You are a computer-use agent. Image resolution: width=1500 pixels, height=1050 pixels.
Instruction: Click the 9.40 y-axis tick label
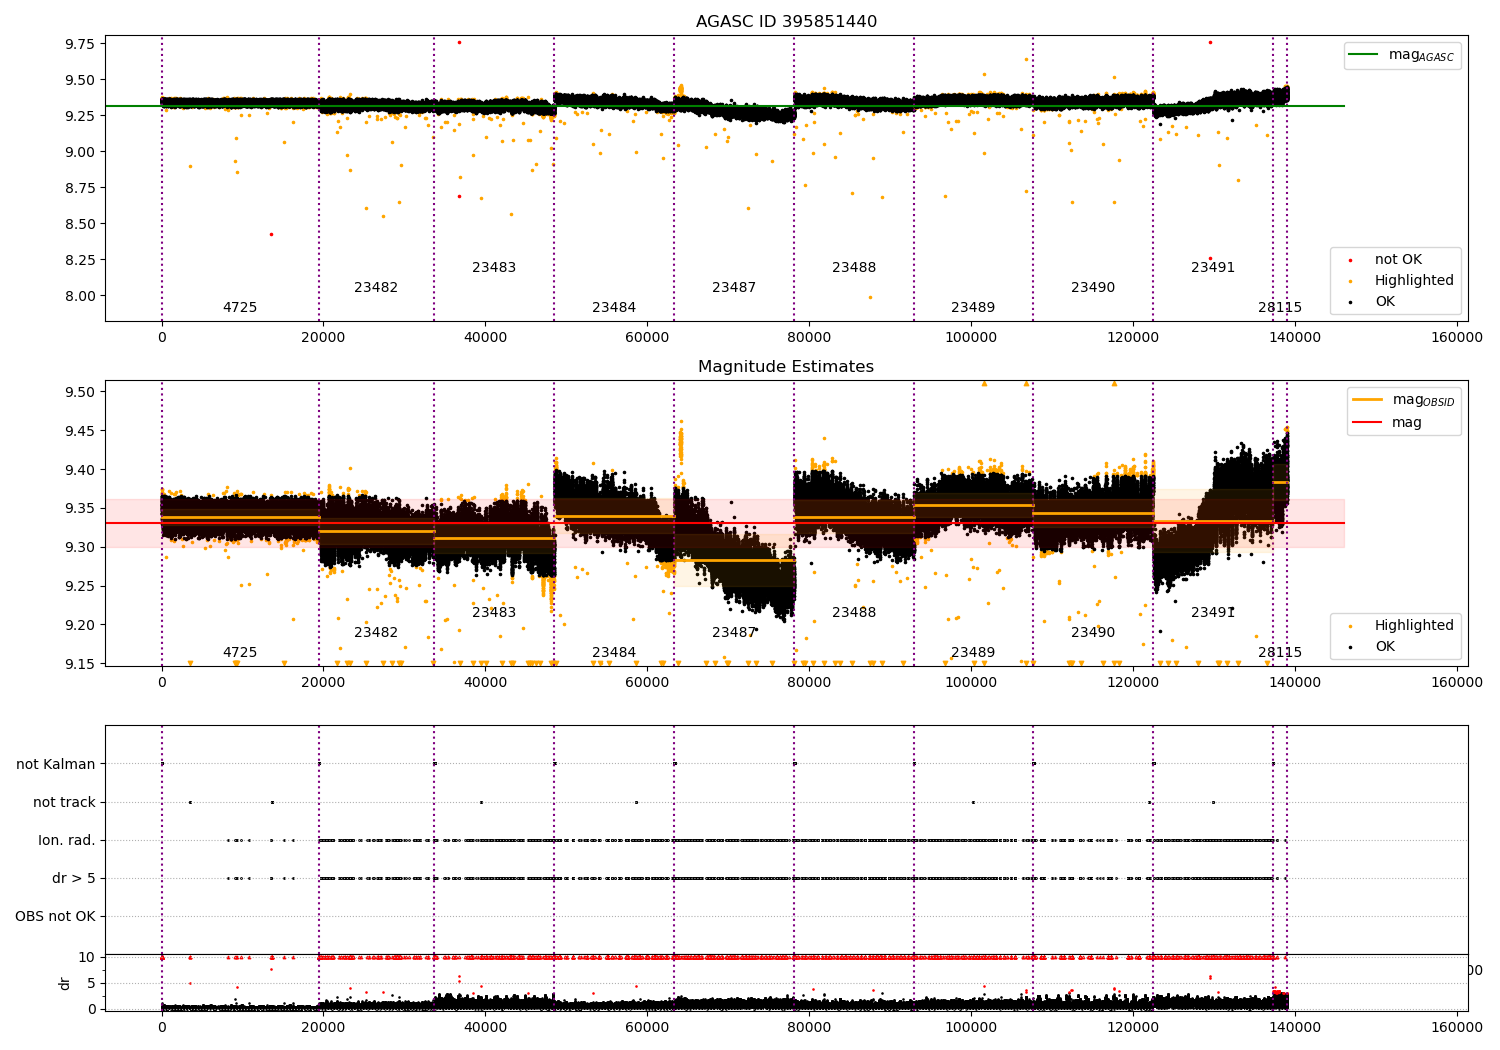point(79,470)
